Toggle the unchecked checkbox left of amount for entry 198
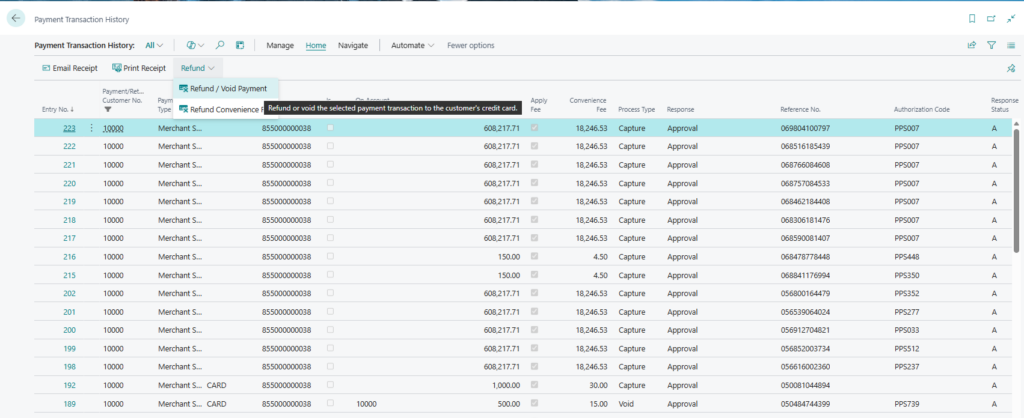Image resolution: width=1024 pixels, height=418 pixels. 330,366
